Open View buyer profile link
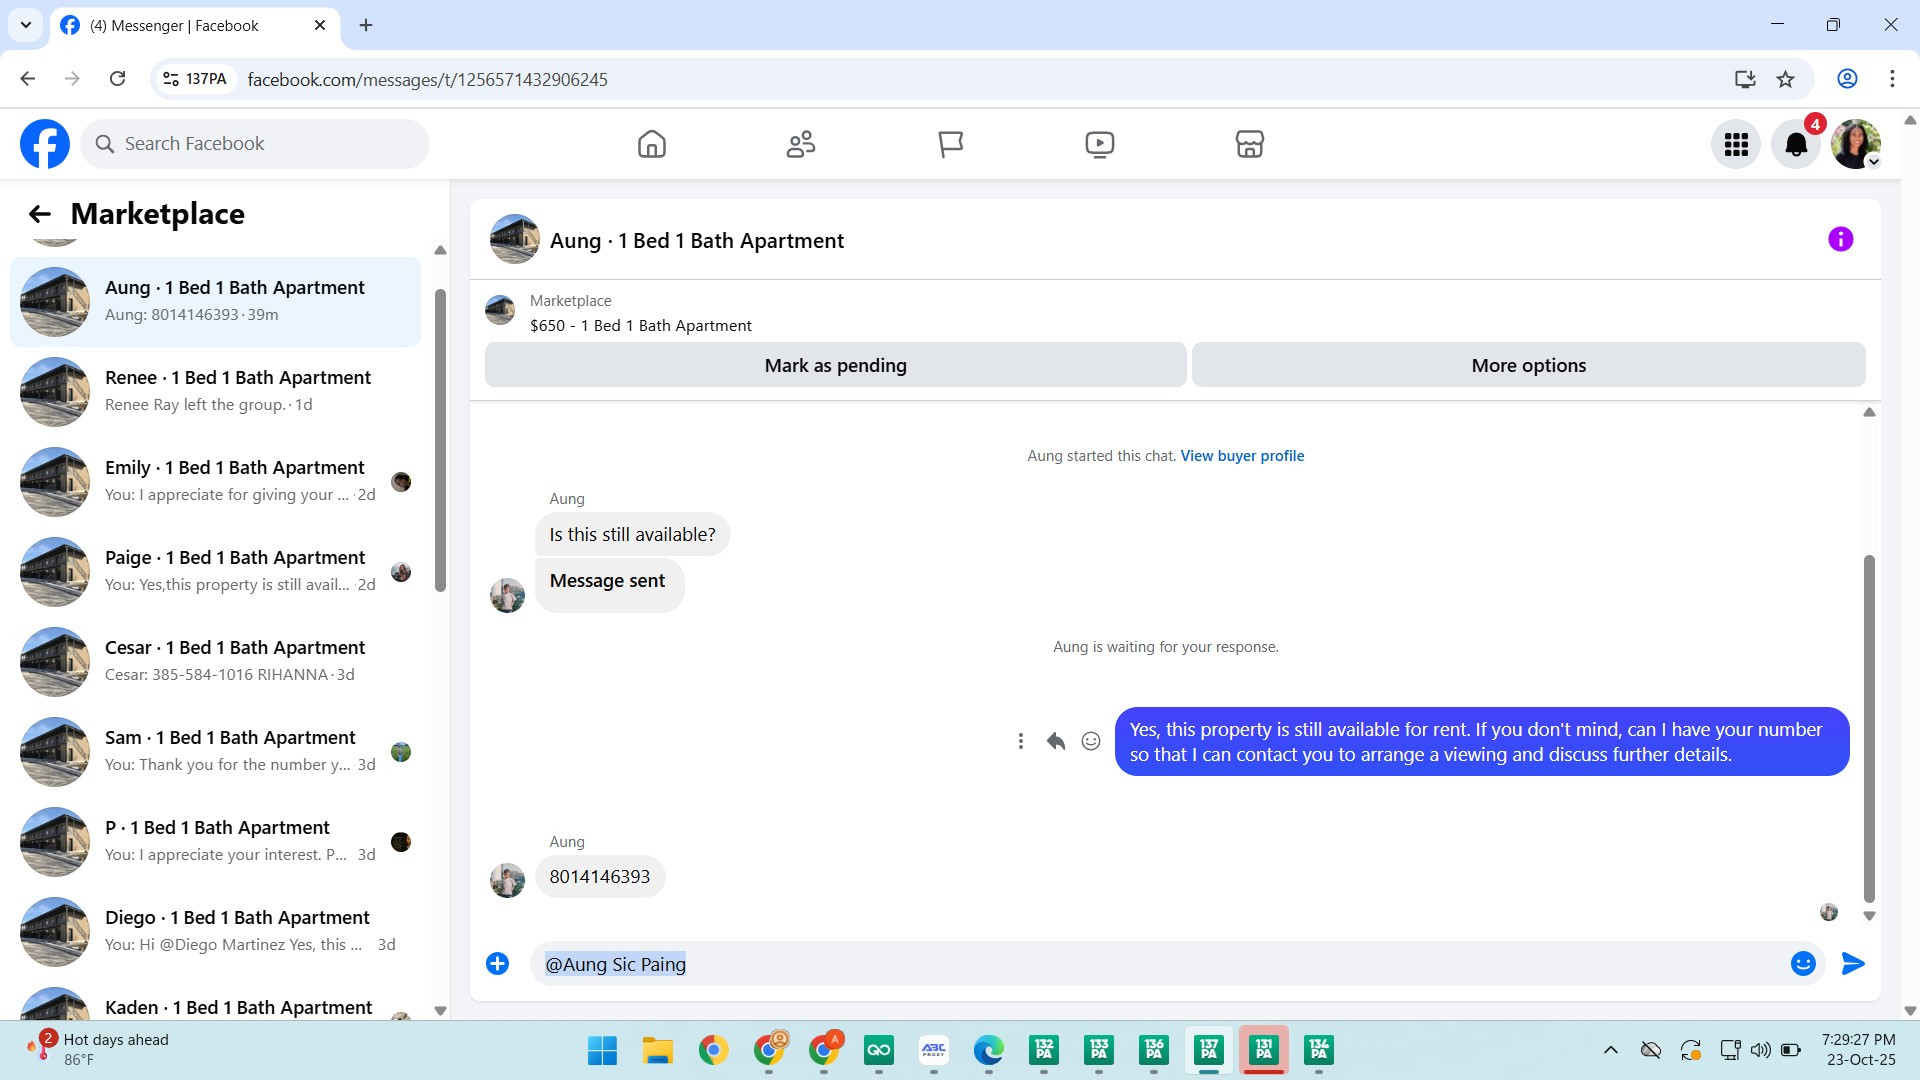This screenshot has height=1080, width=1920. point(1242,456)
